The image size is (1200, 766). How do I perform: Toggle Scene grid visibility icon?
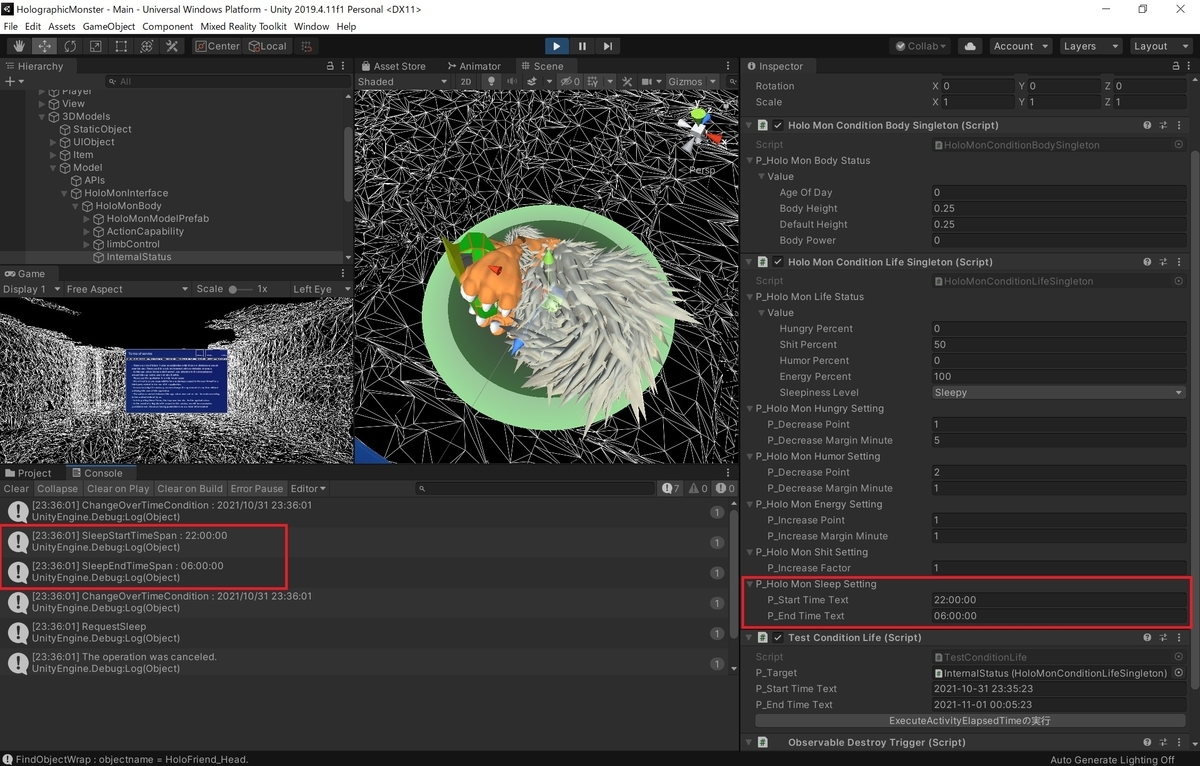pyautogui.click(x=594, y=81)
